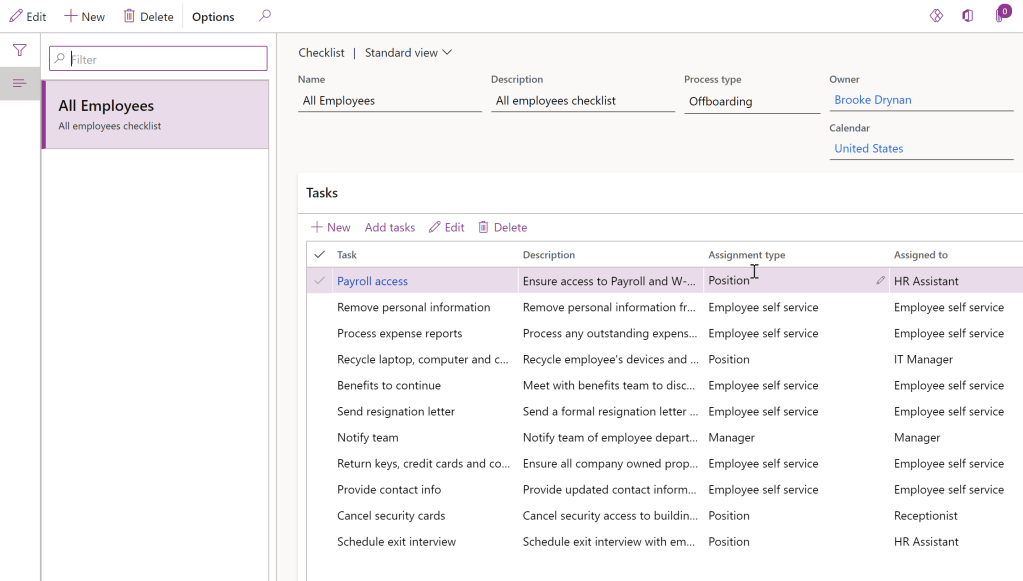Click the diamond-shaped icon in top right header

[936, 16]
